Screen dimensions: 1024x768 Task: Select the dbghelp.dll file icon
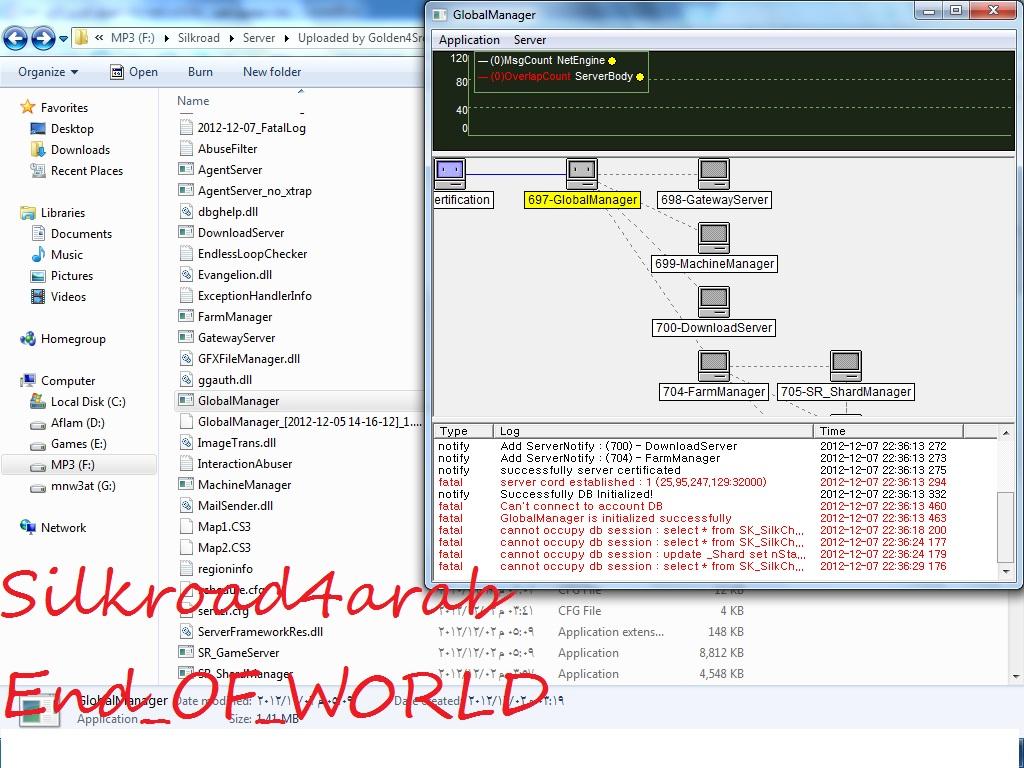[186, 212]
